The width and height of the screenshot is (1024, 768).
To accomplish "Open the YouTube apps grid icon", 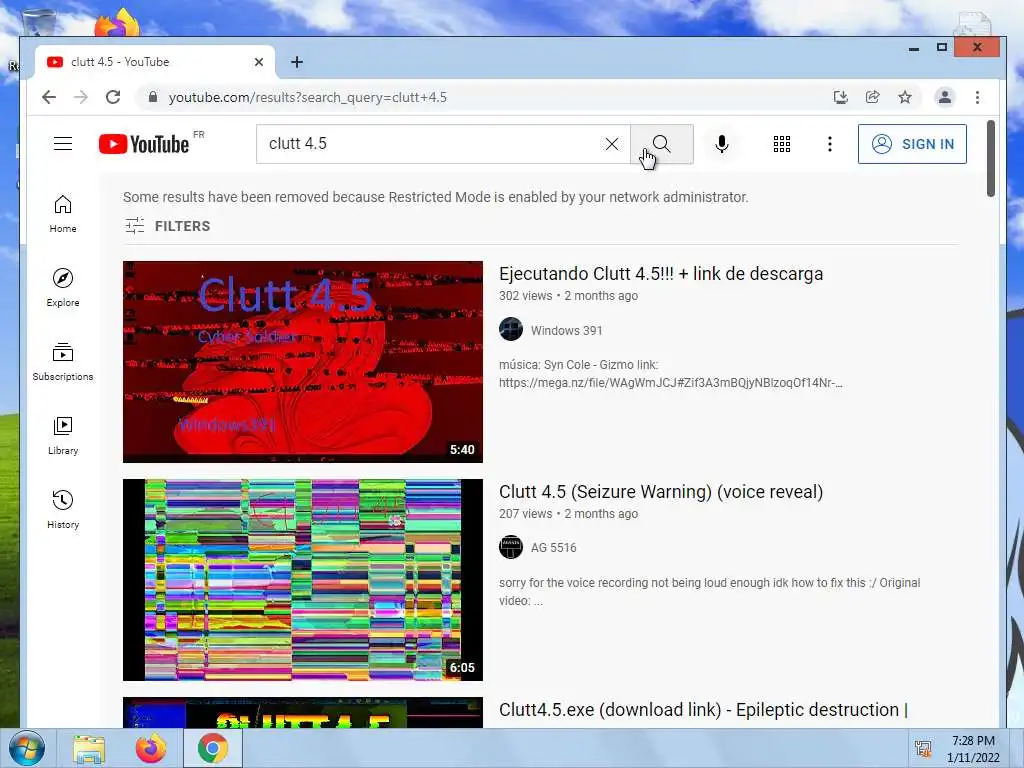I will pyautogui.click(x=782, y=144).
